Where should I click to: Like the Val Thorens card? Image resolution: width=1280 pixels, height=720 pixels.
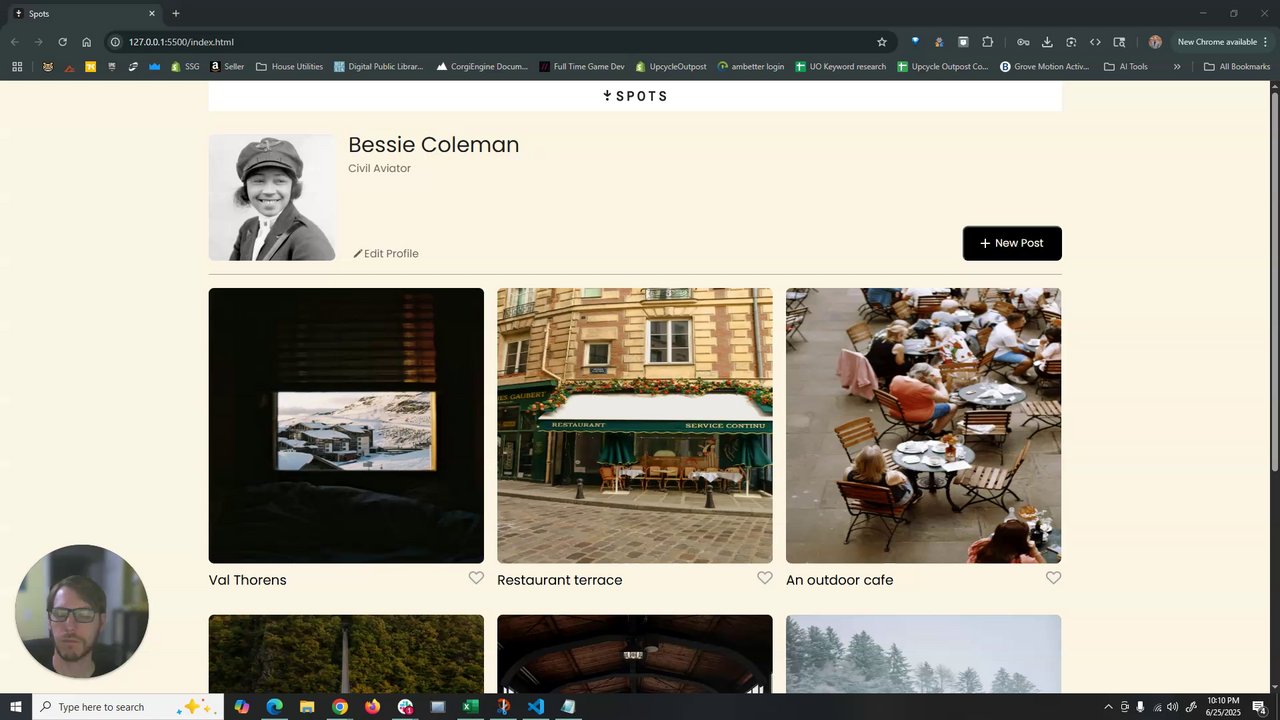[476, 578]
